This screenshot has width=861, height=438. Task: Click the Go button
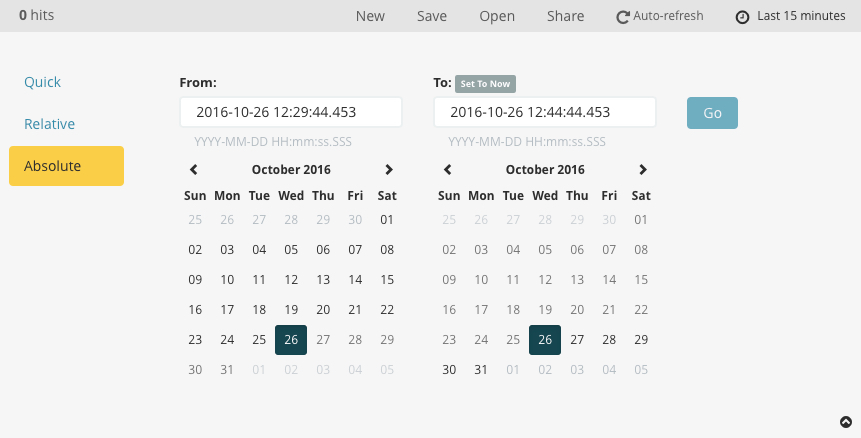point(712,113)
